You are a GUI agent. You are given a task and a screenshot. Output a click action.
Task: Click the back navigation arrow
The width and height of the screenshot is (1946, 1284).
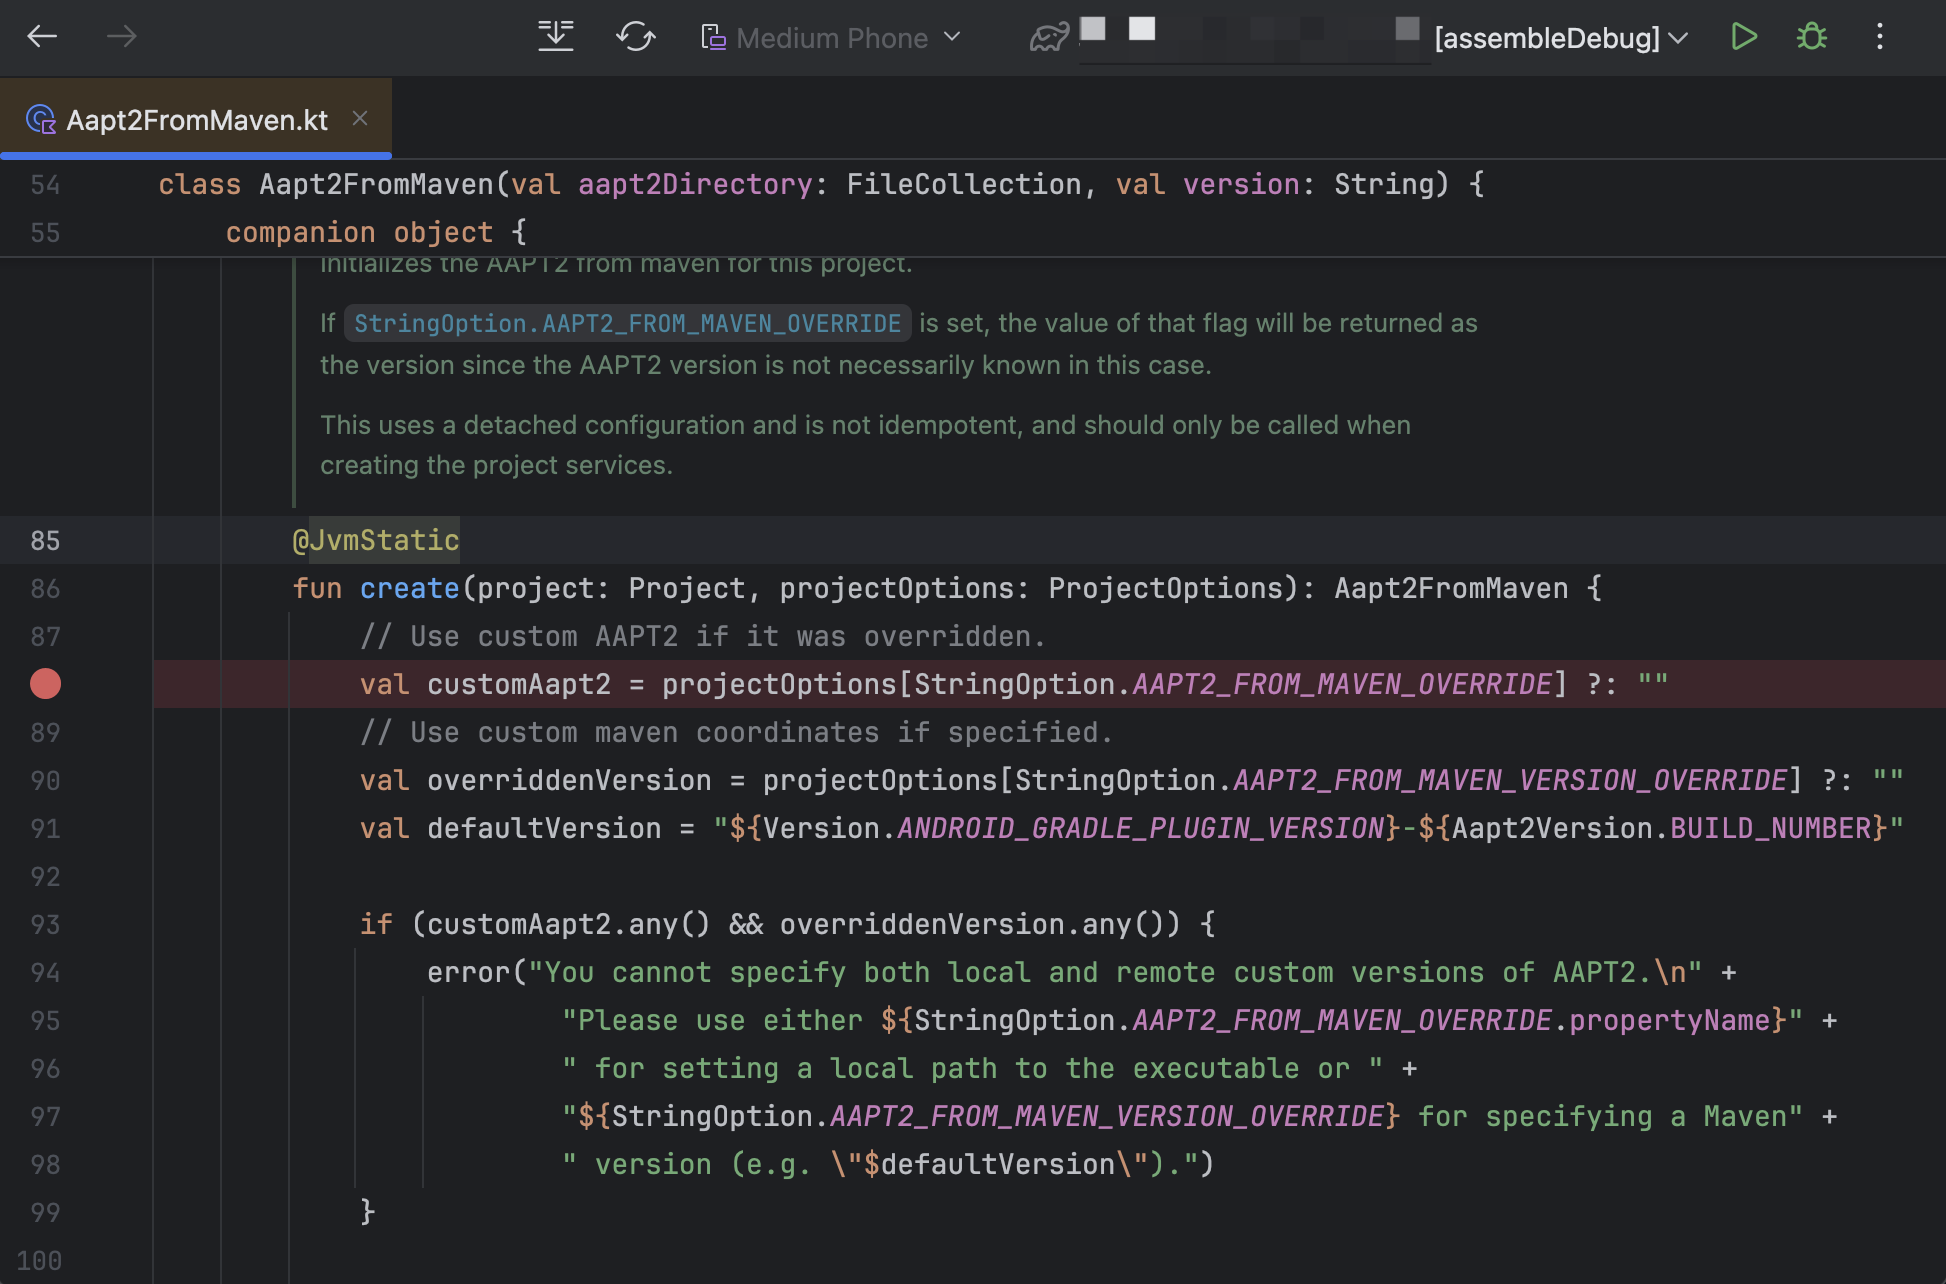42,37
